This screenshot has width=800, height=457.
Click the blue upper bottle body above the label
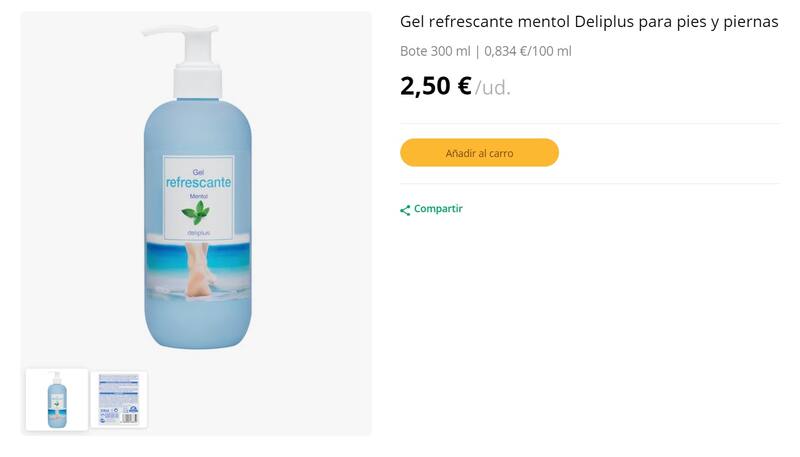198,125
